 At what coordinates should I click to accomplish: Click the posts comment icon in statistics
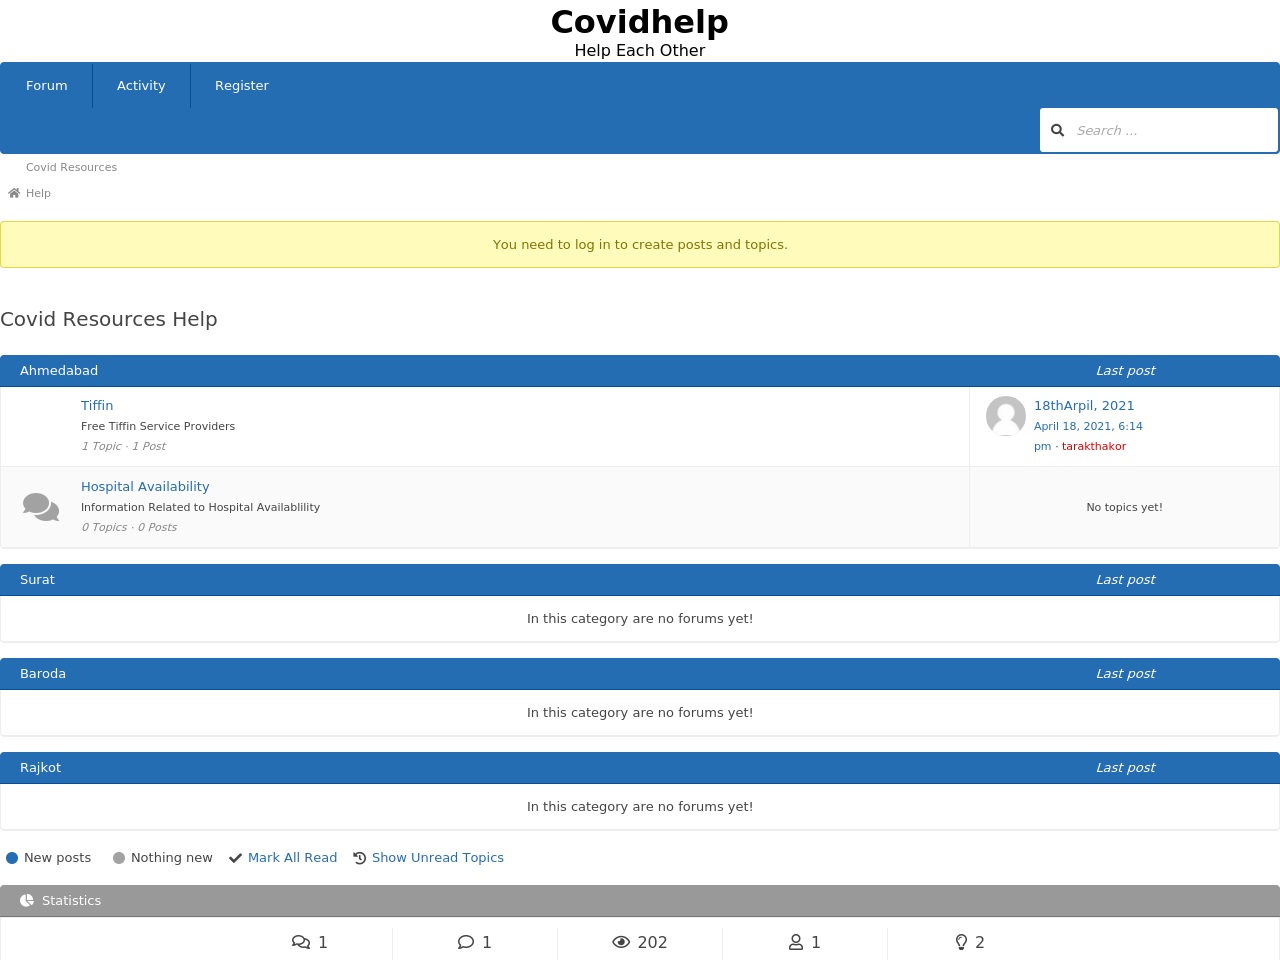coord(466,942)
